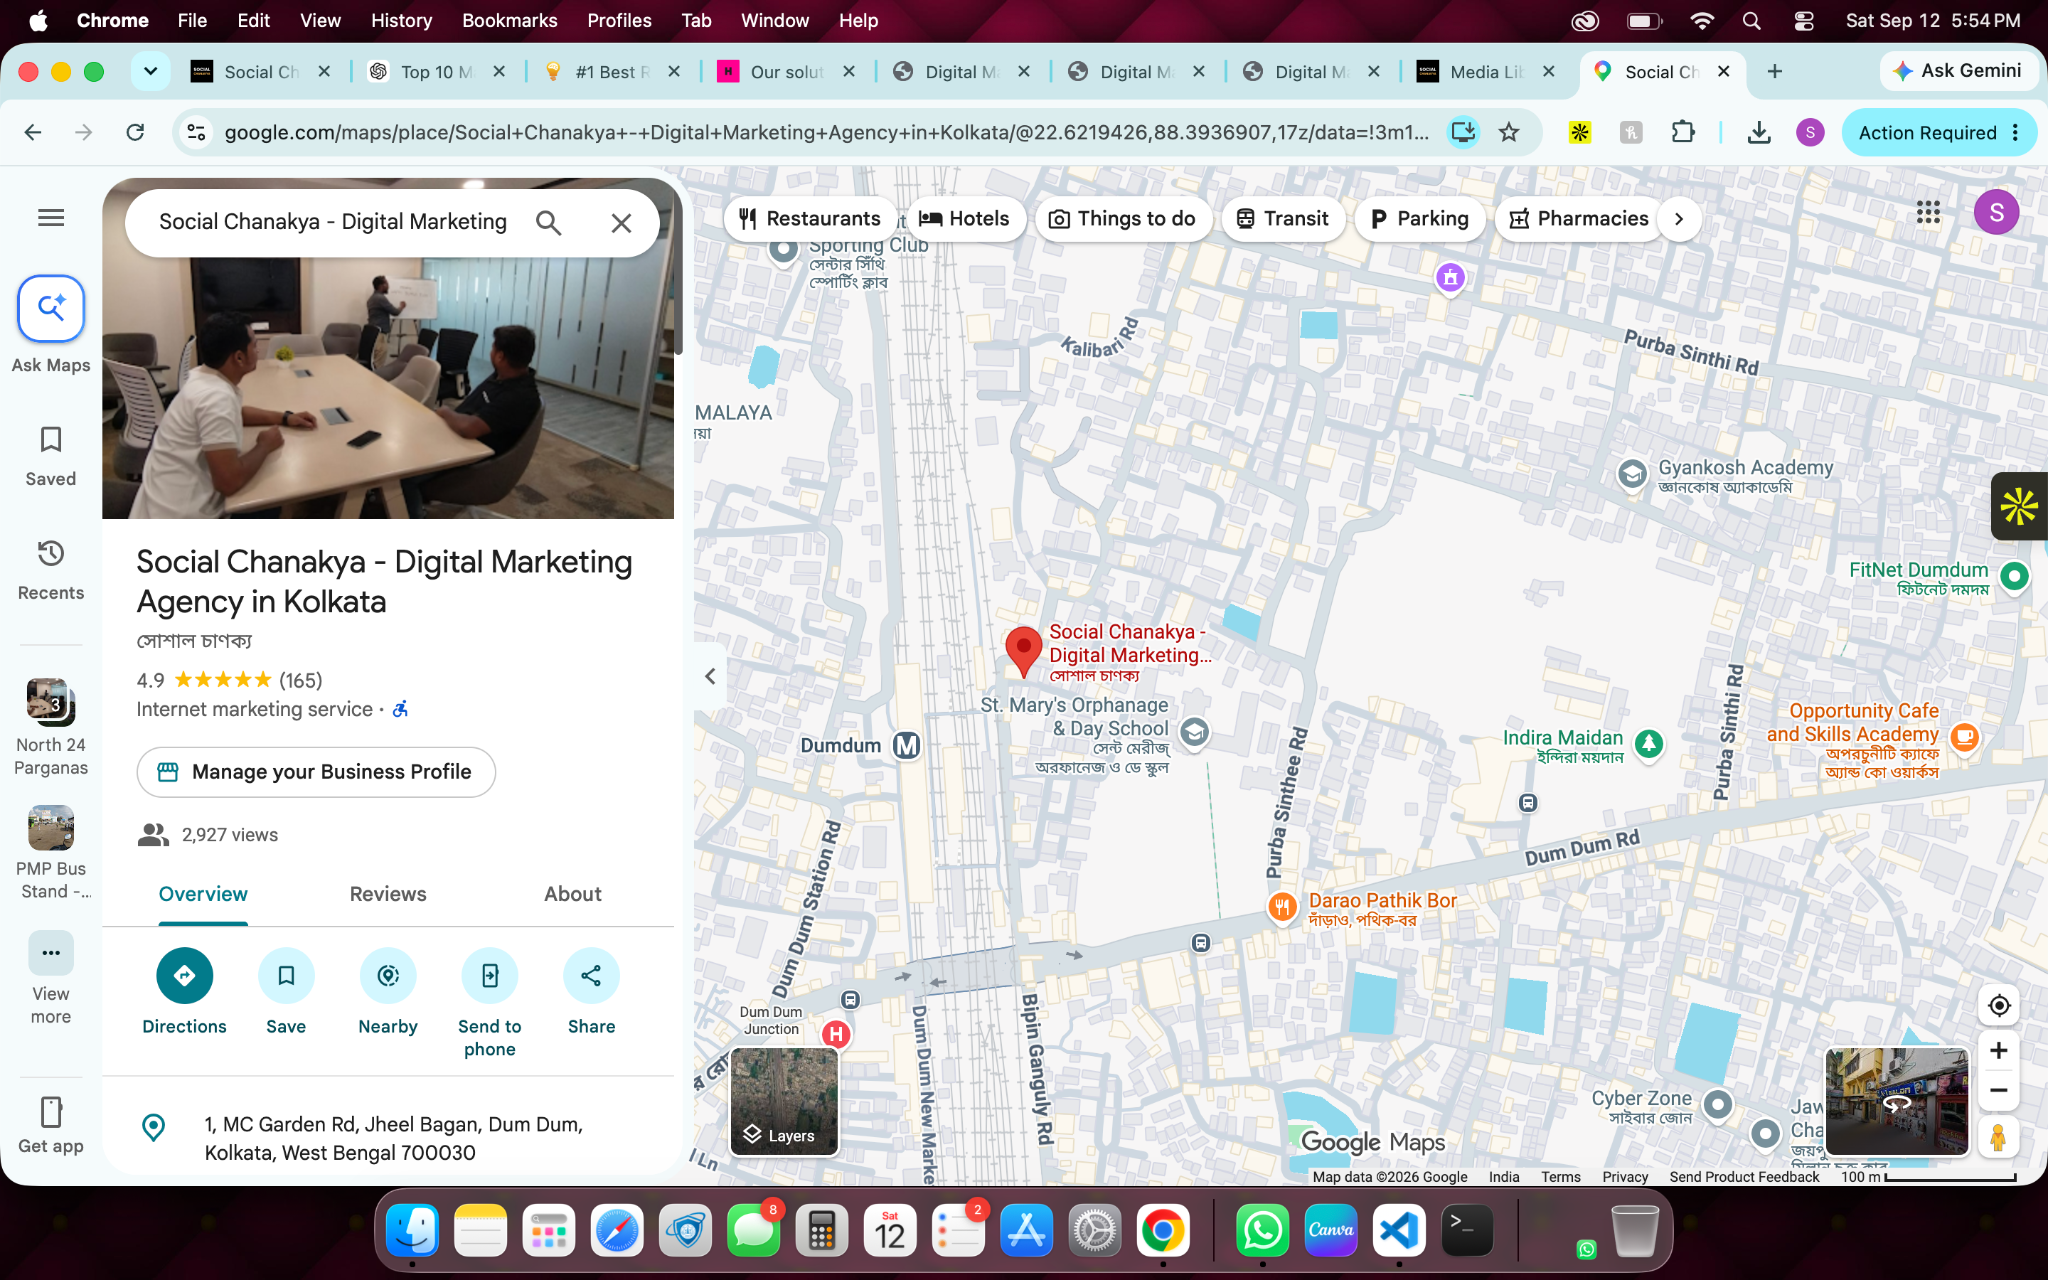Click the 165 reviews count

[x=300, y=681]
